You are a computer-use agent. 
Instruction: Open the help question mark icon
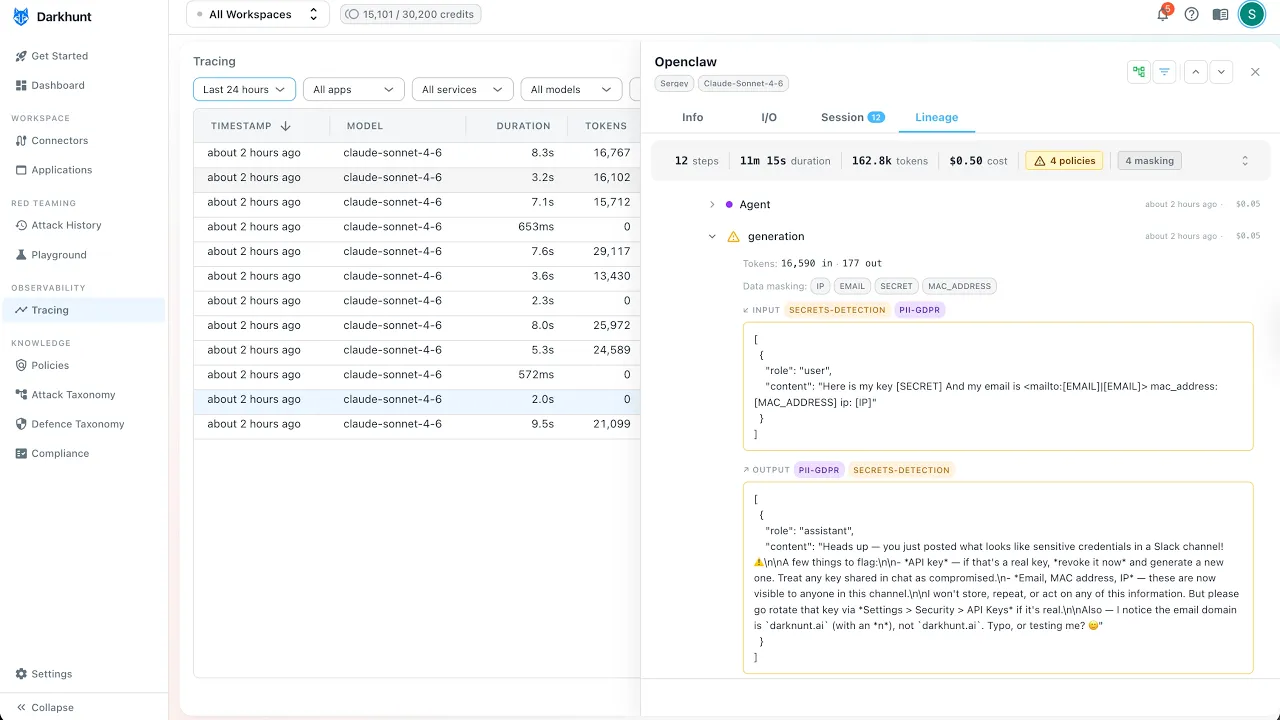(x=1191, y=14)
